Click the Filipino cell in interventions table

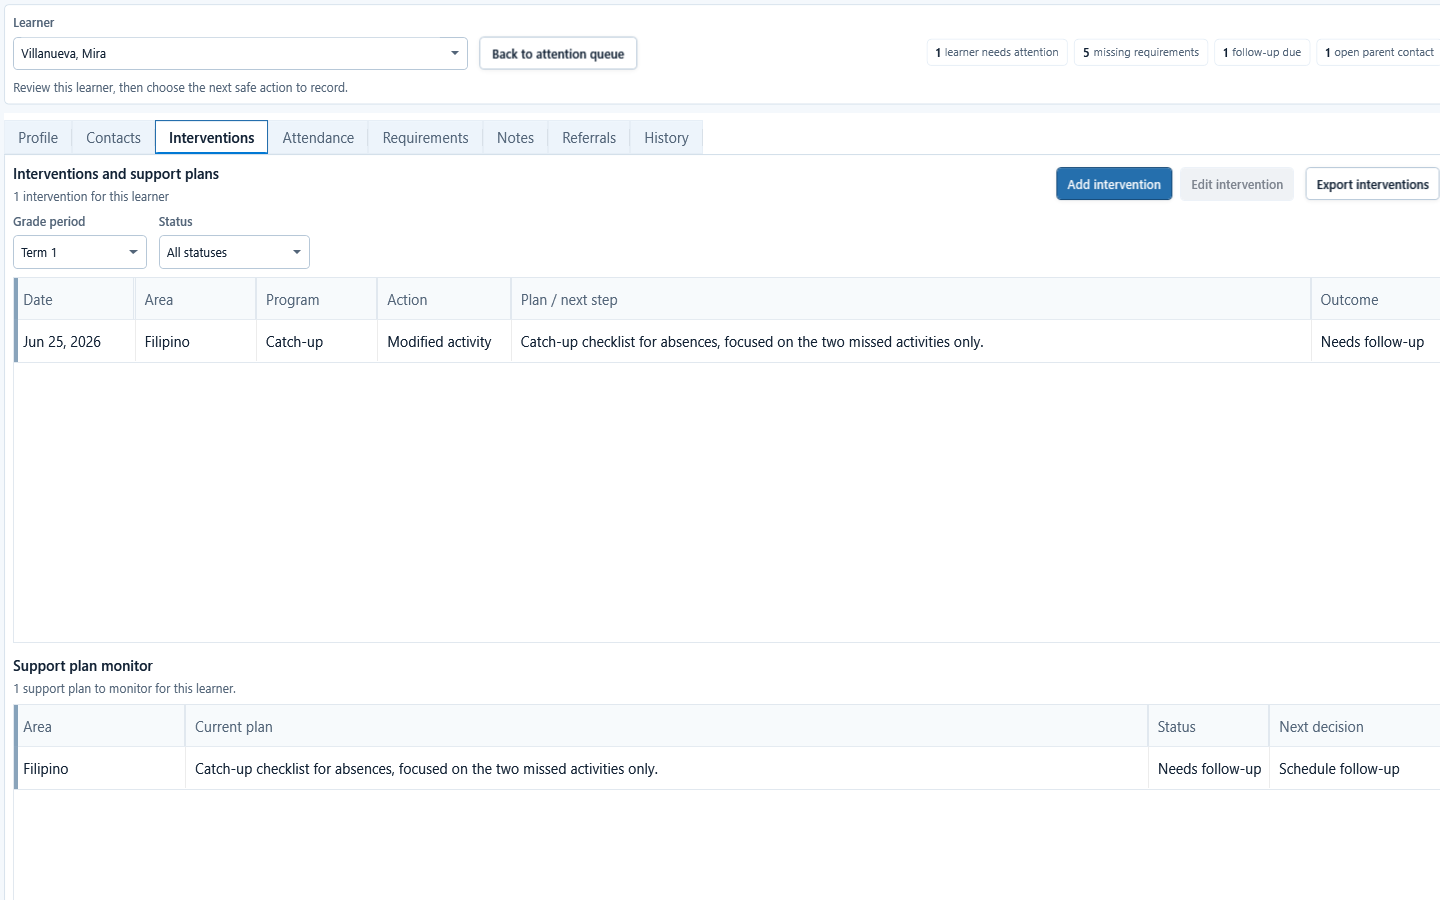(196, 342)
